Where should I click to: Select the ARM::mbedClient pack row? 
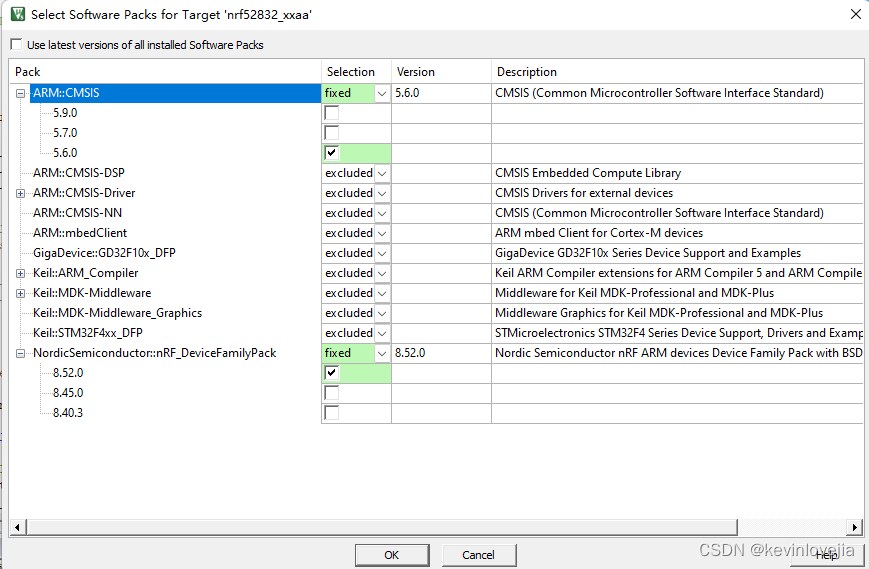coord(80,233)
